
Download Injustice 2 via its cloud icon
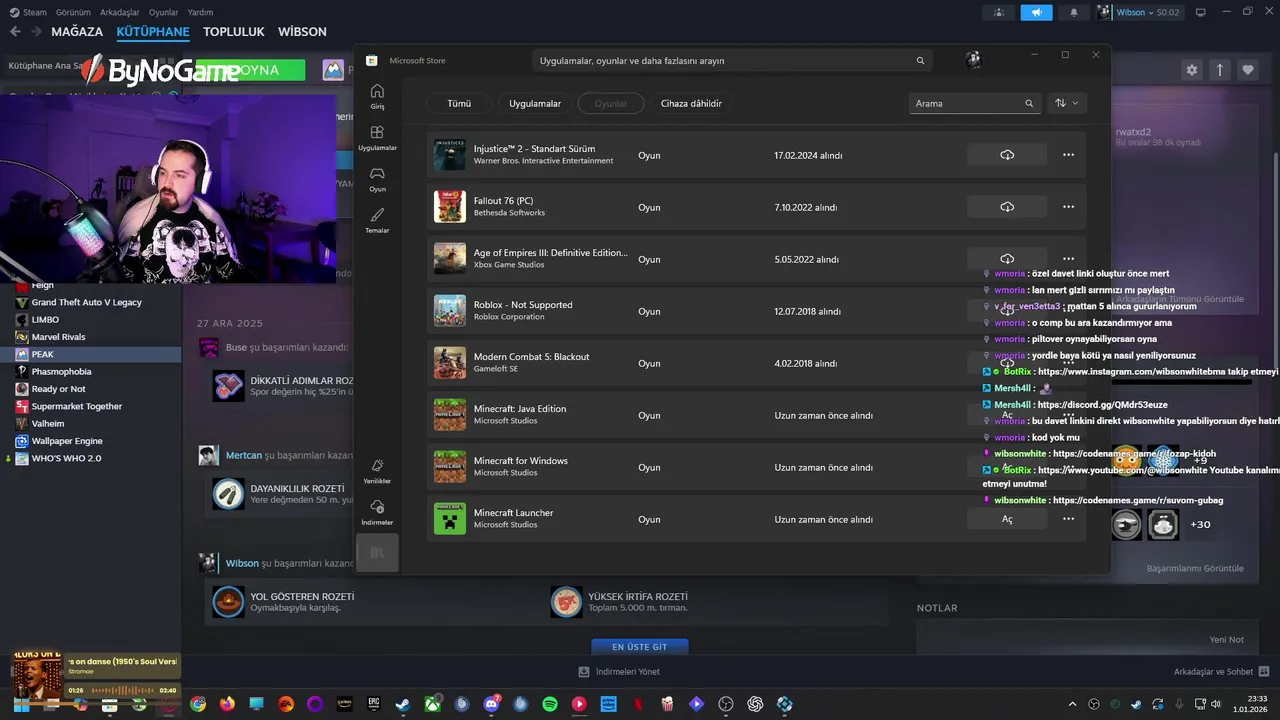coord(1007,155)
